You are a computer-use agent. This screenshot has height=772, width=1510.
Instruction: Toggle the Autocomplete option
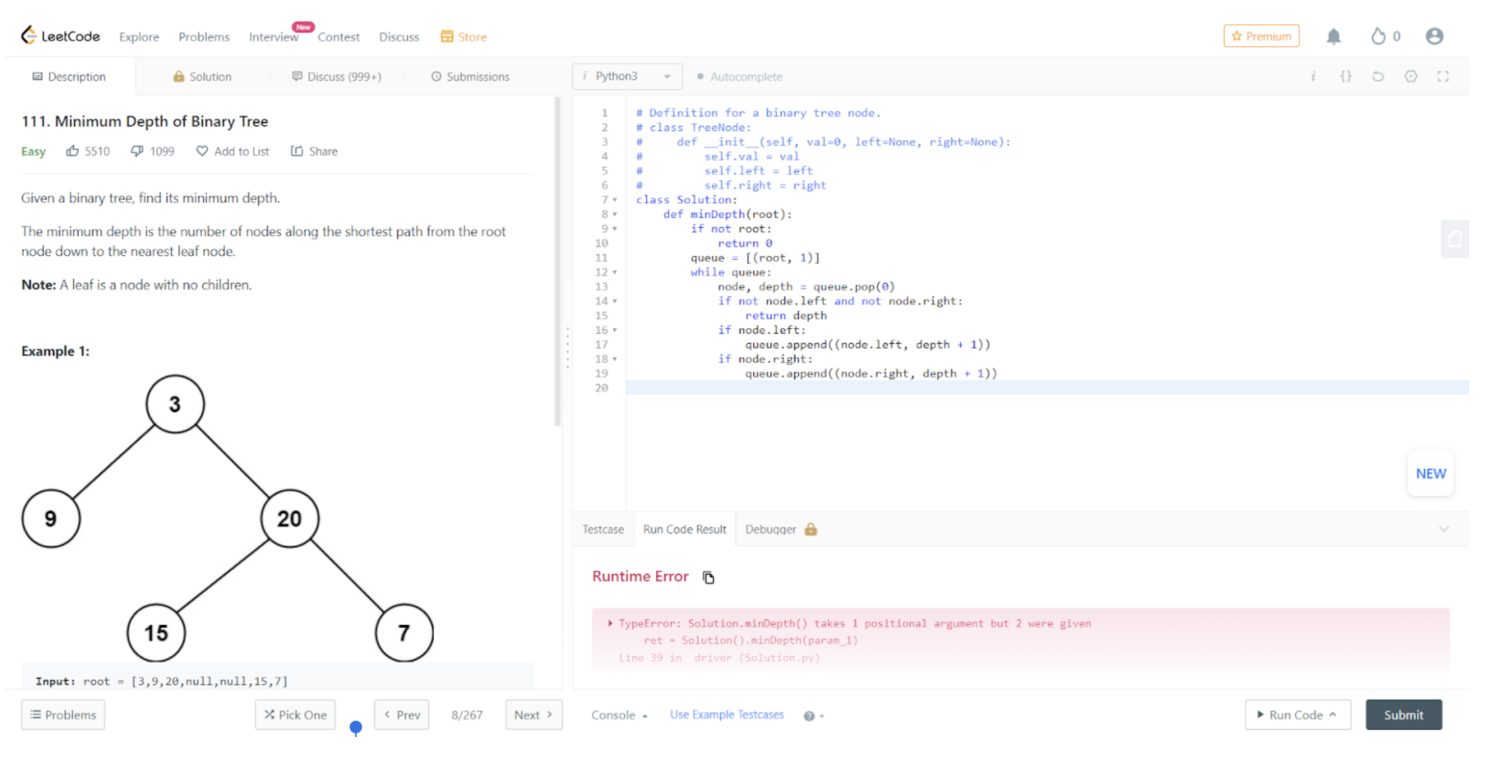740,77
